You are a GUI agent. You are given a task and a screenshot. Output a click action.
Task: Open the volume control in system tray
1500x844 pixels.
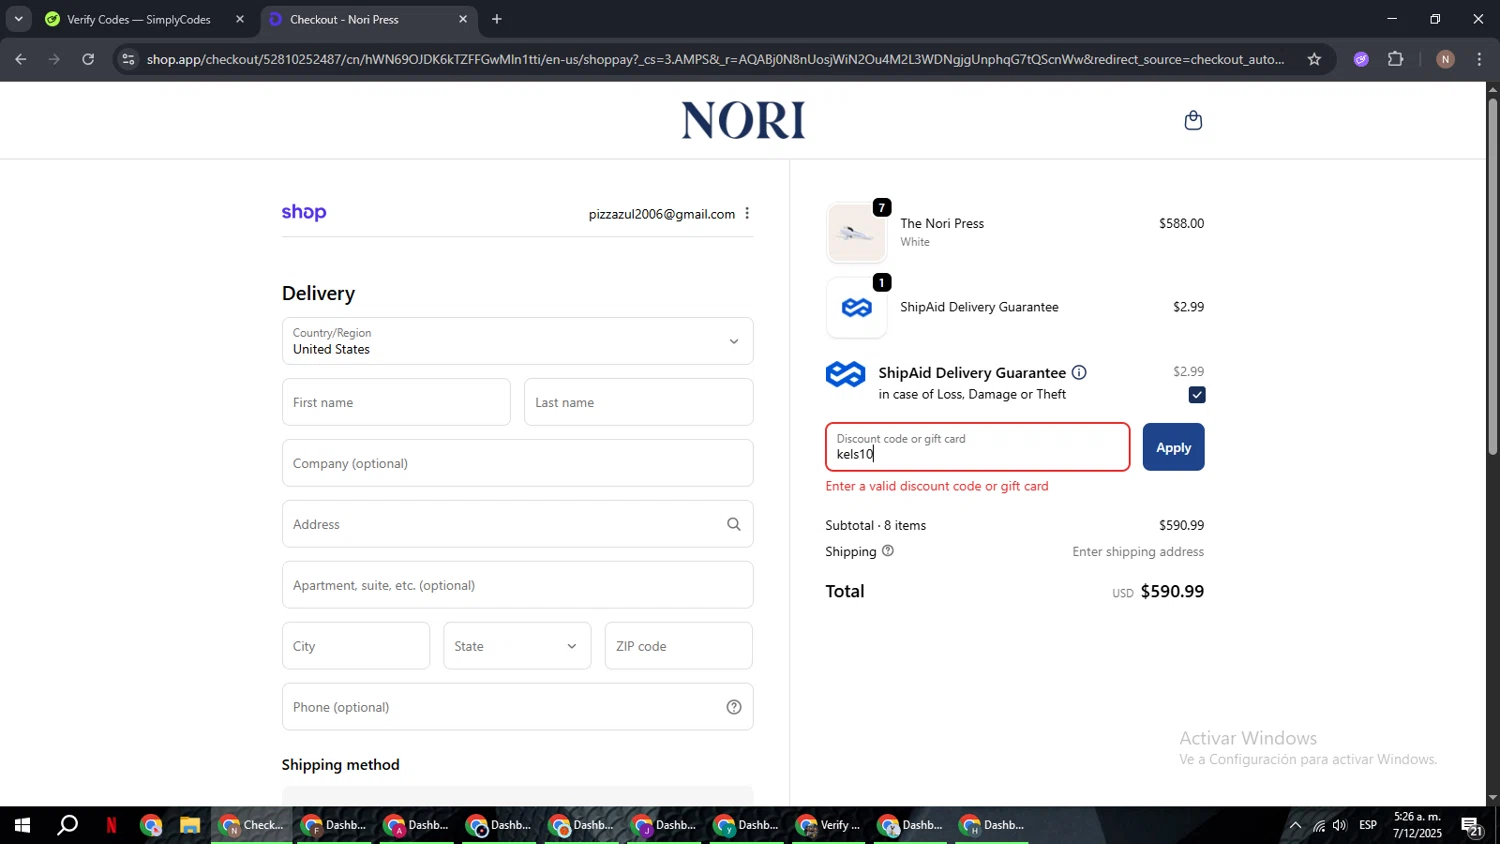coord(1340,826)
